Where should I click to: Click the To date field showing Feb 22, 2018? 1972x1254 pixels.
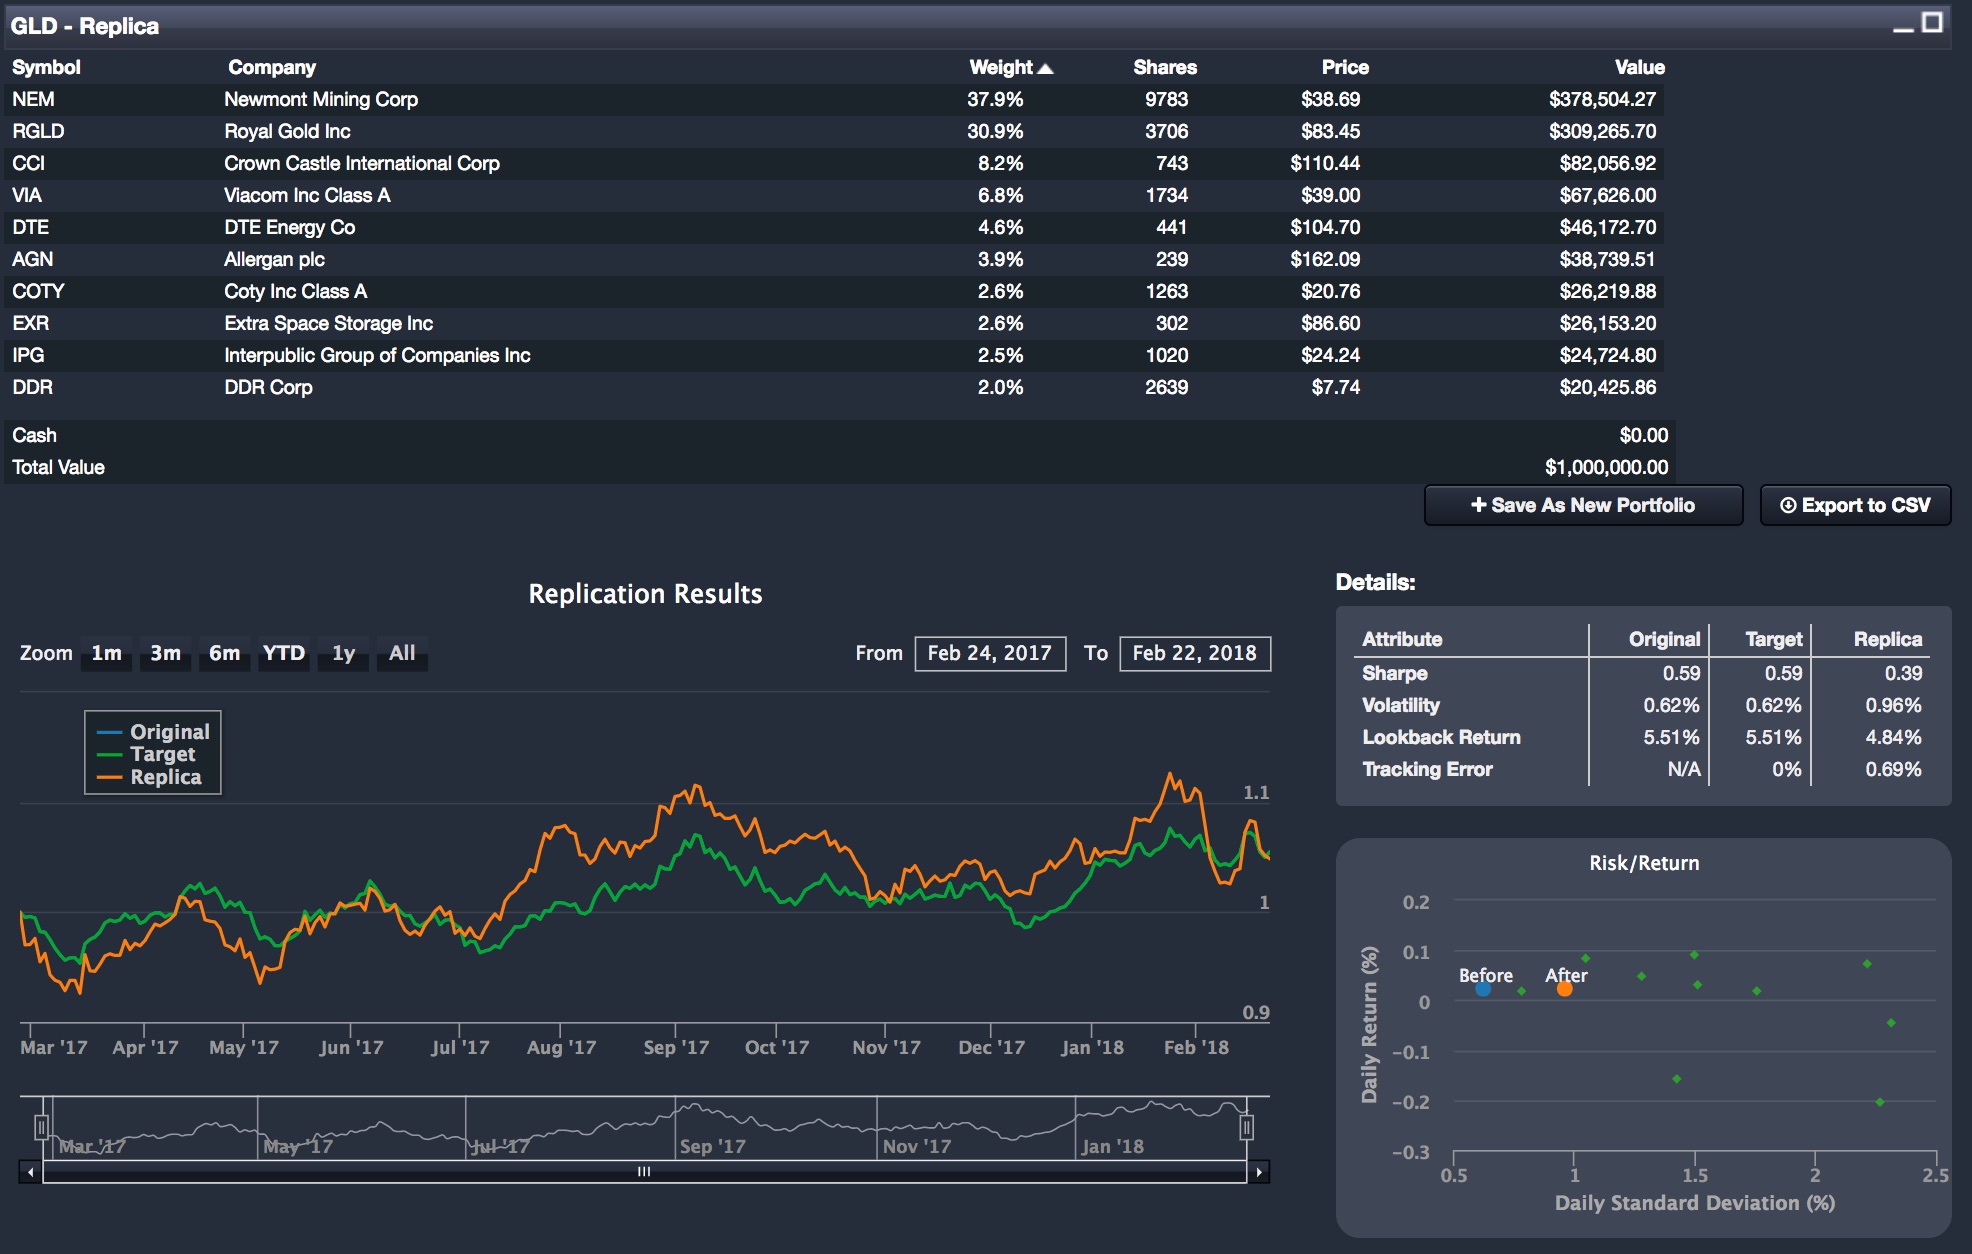pyautogui.click(x=1194, y=652)
